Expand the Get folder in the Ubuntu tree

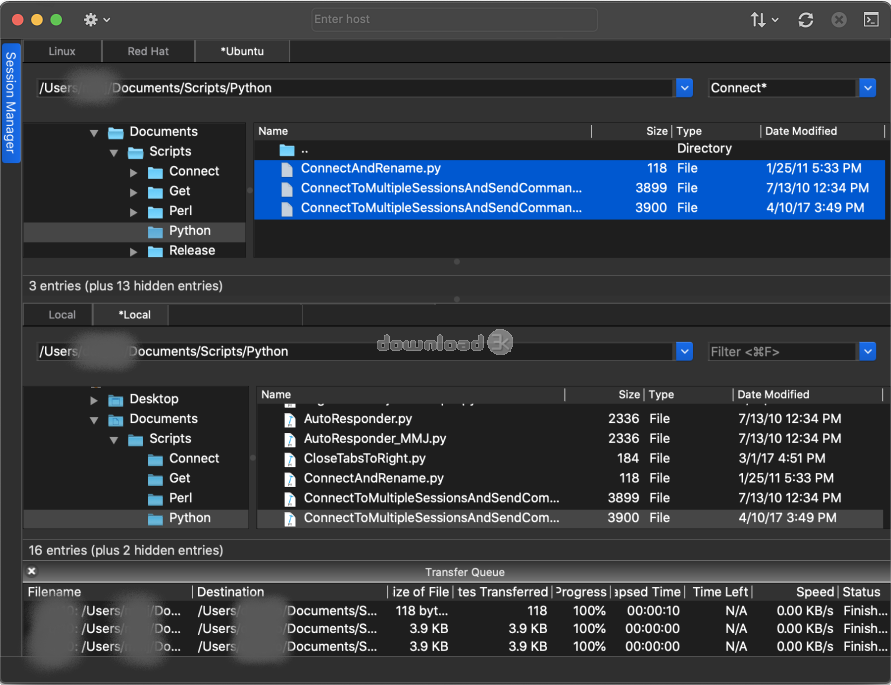134,192
